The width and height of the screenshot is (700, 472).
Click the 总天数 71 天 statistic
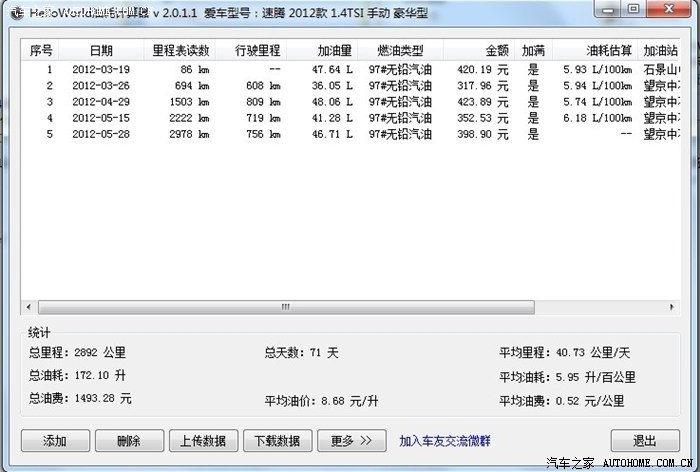301,353
